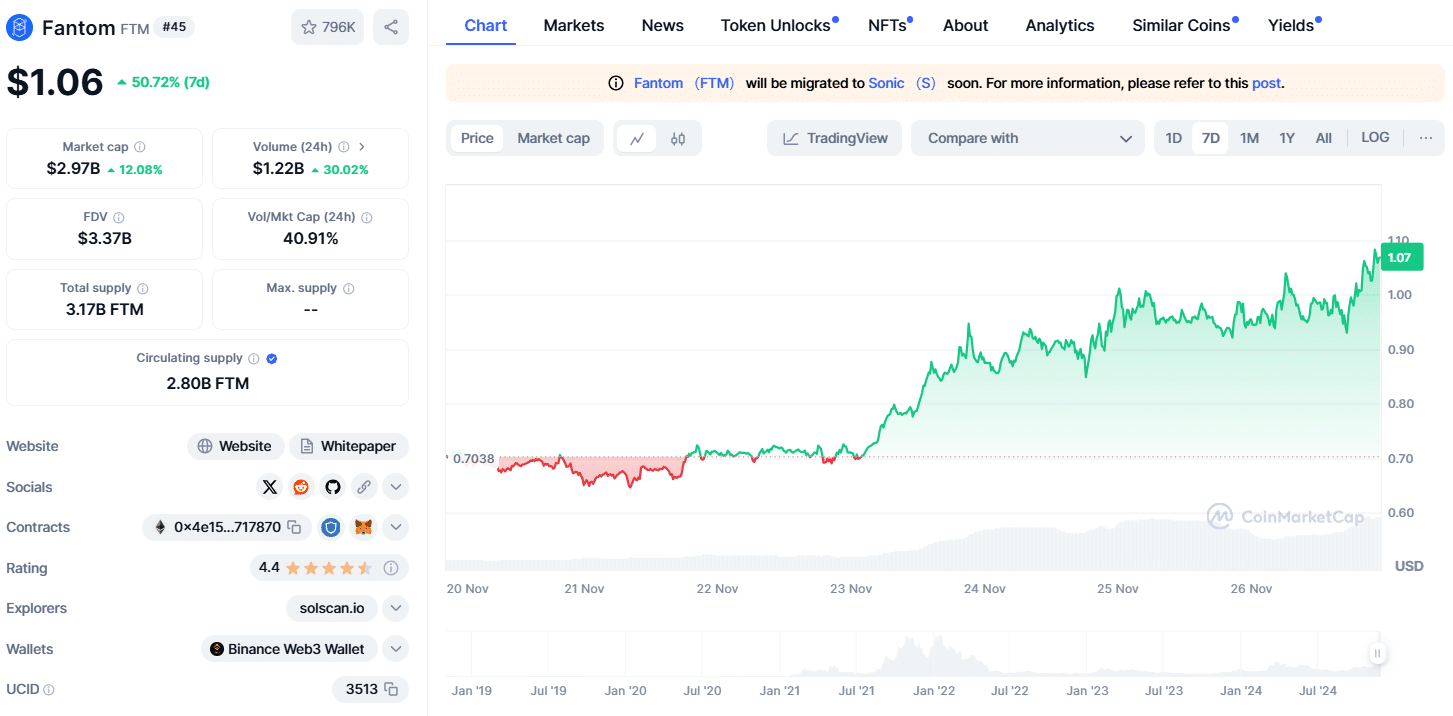The width and height of the screenshot is (1453, 716).
Task: Click Vol/Mkt Cap info icon
Action: 366,217
